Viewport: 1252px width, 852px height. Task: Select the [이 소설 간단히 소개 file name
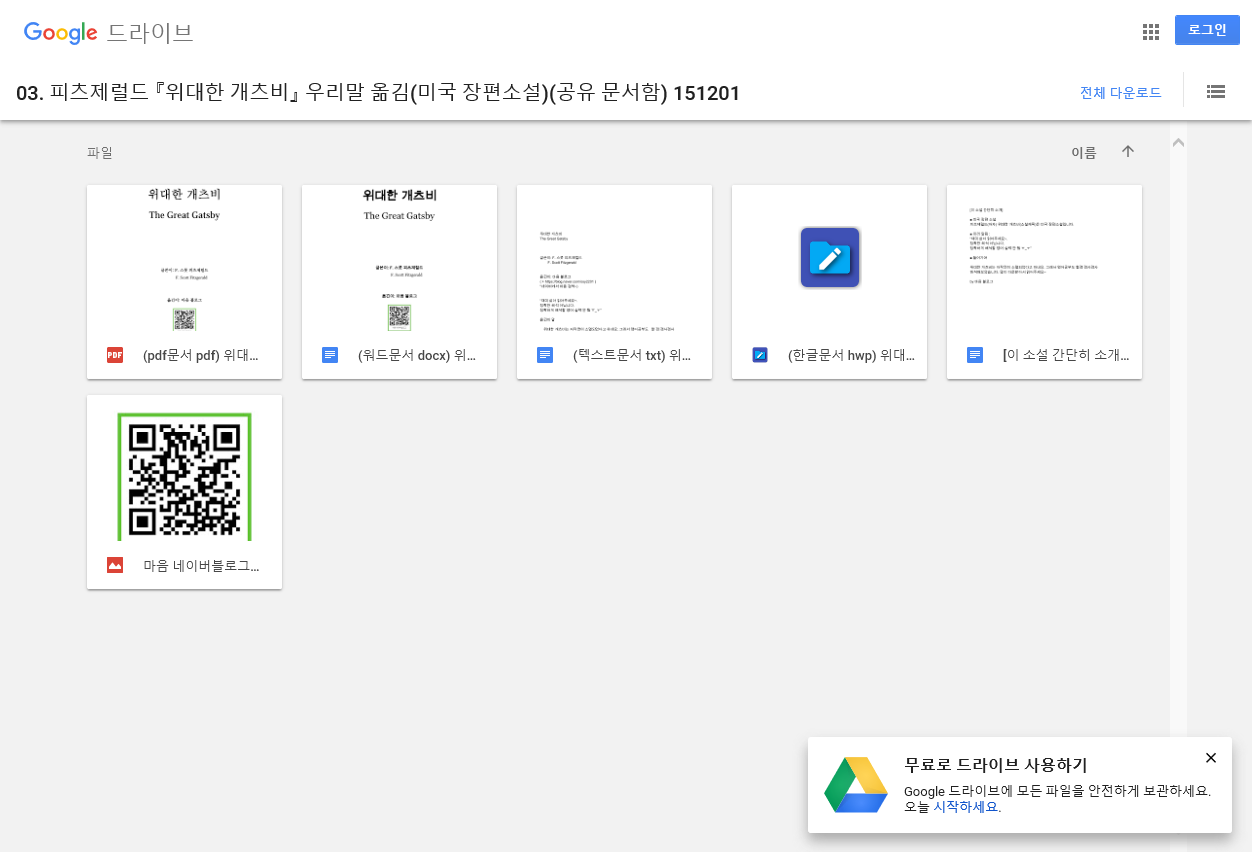[x=1066, y=355]
